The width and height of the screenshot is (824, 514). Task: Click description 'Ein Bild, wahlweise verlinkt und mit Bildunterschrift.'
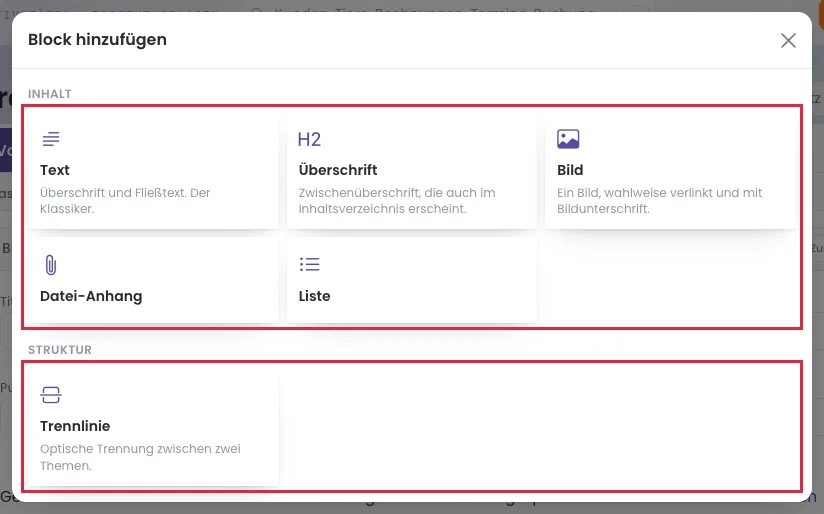tap(660, 201)
